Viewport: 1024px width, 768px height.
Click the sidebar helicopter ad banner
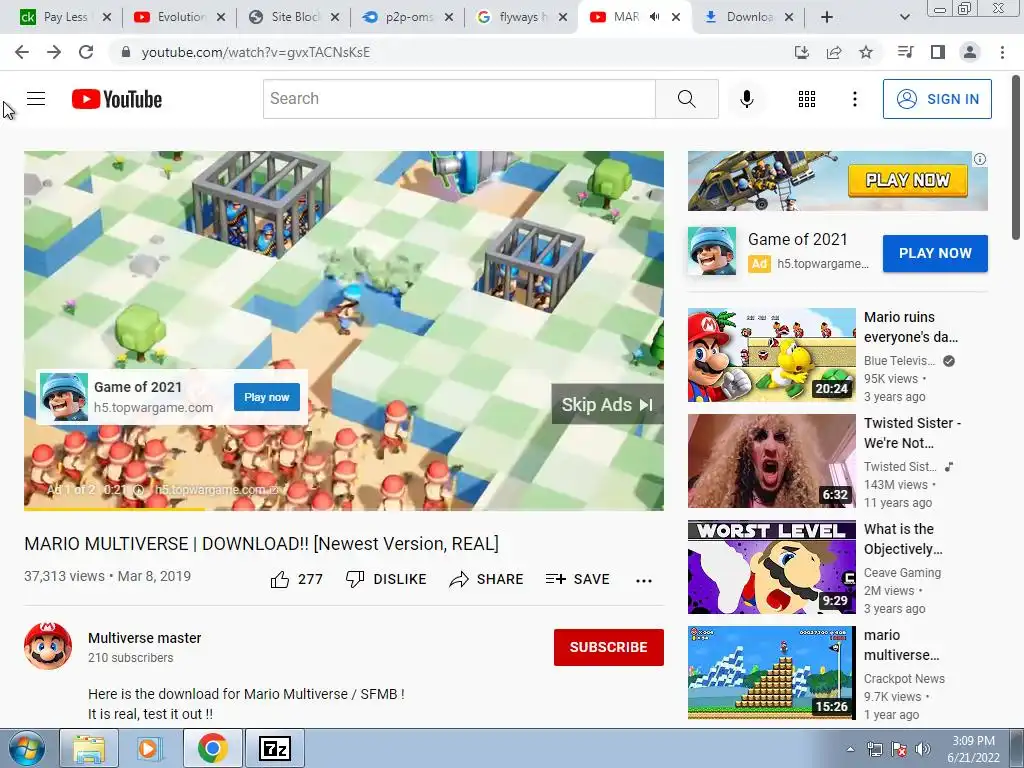pos(837,181)
